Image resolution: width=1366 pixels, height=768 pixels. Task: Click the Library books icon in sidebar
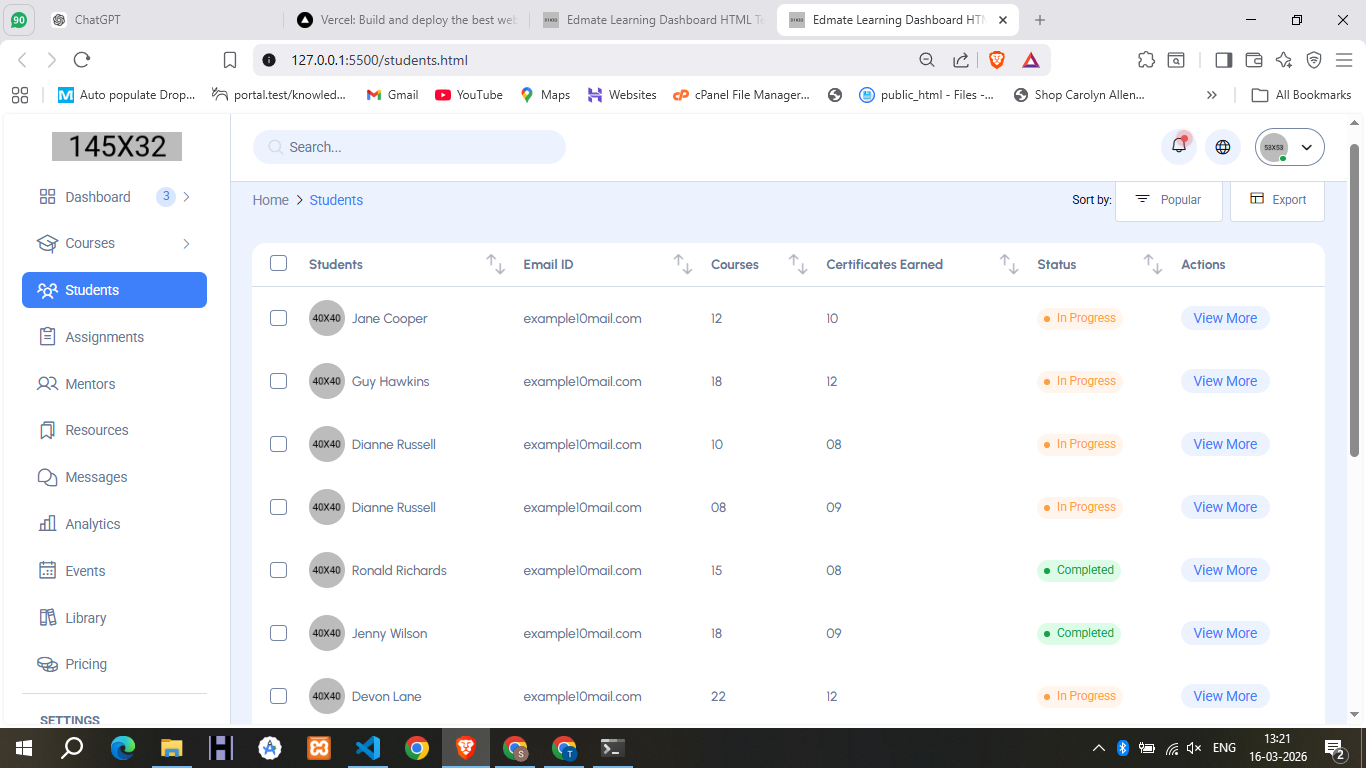click(47, 618)
